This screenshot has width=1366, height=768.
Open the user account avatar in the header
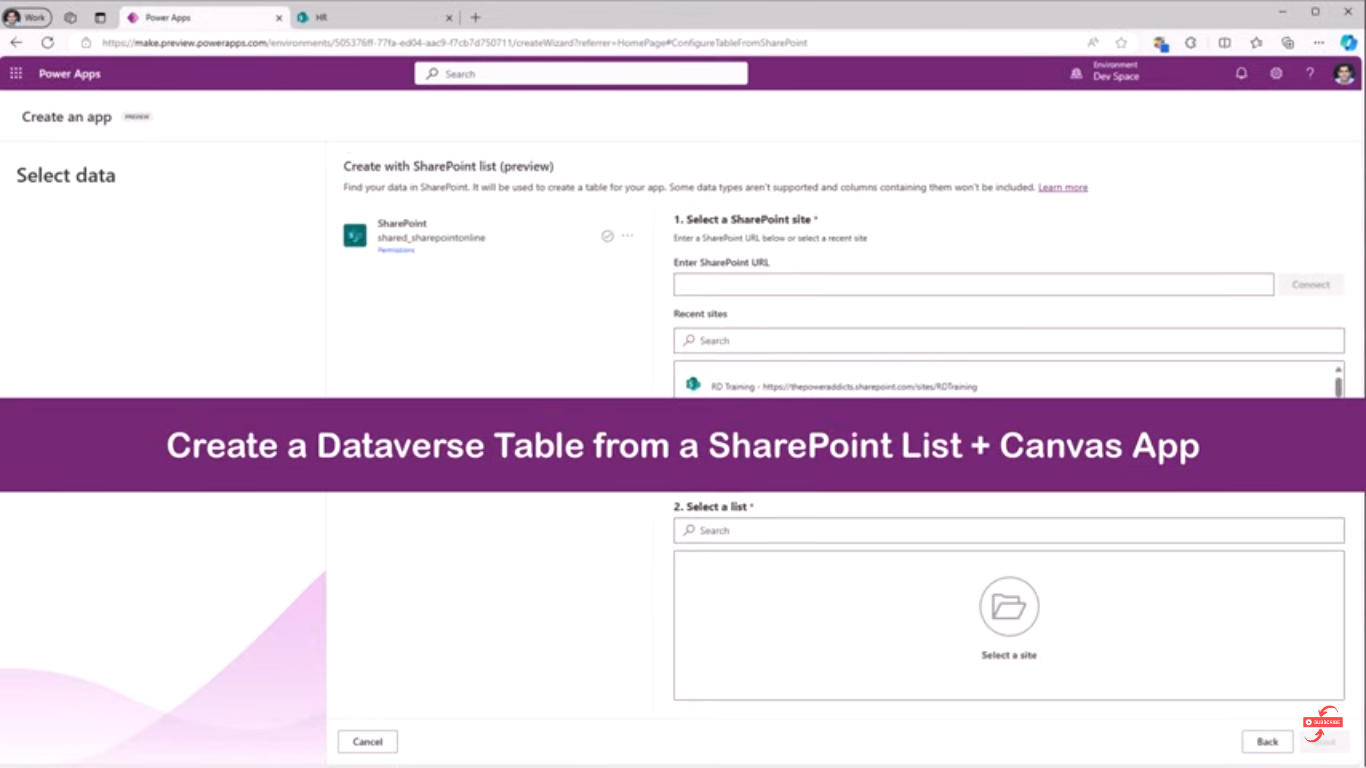click(1344, 74)
